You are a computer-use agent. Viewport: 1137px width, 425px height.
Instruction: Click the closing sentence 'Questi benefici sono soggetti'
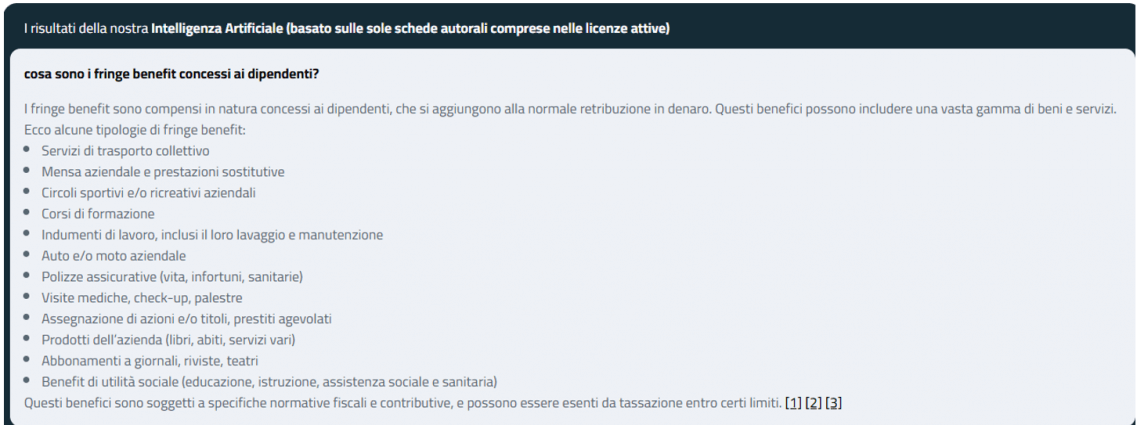point(400,403)
